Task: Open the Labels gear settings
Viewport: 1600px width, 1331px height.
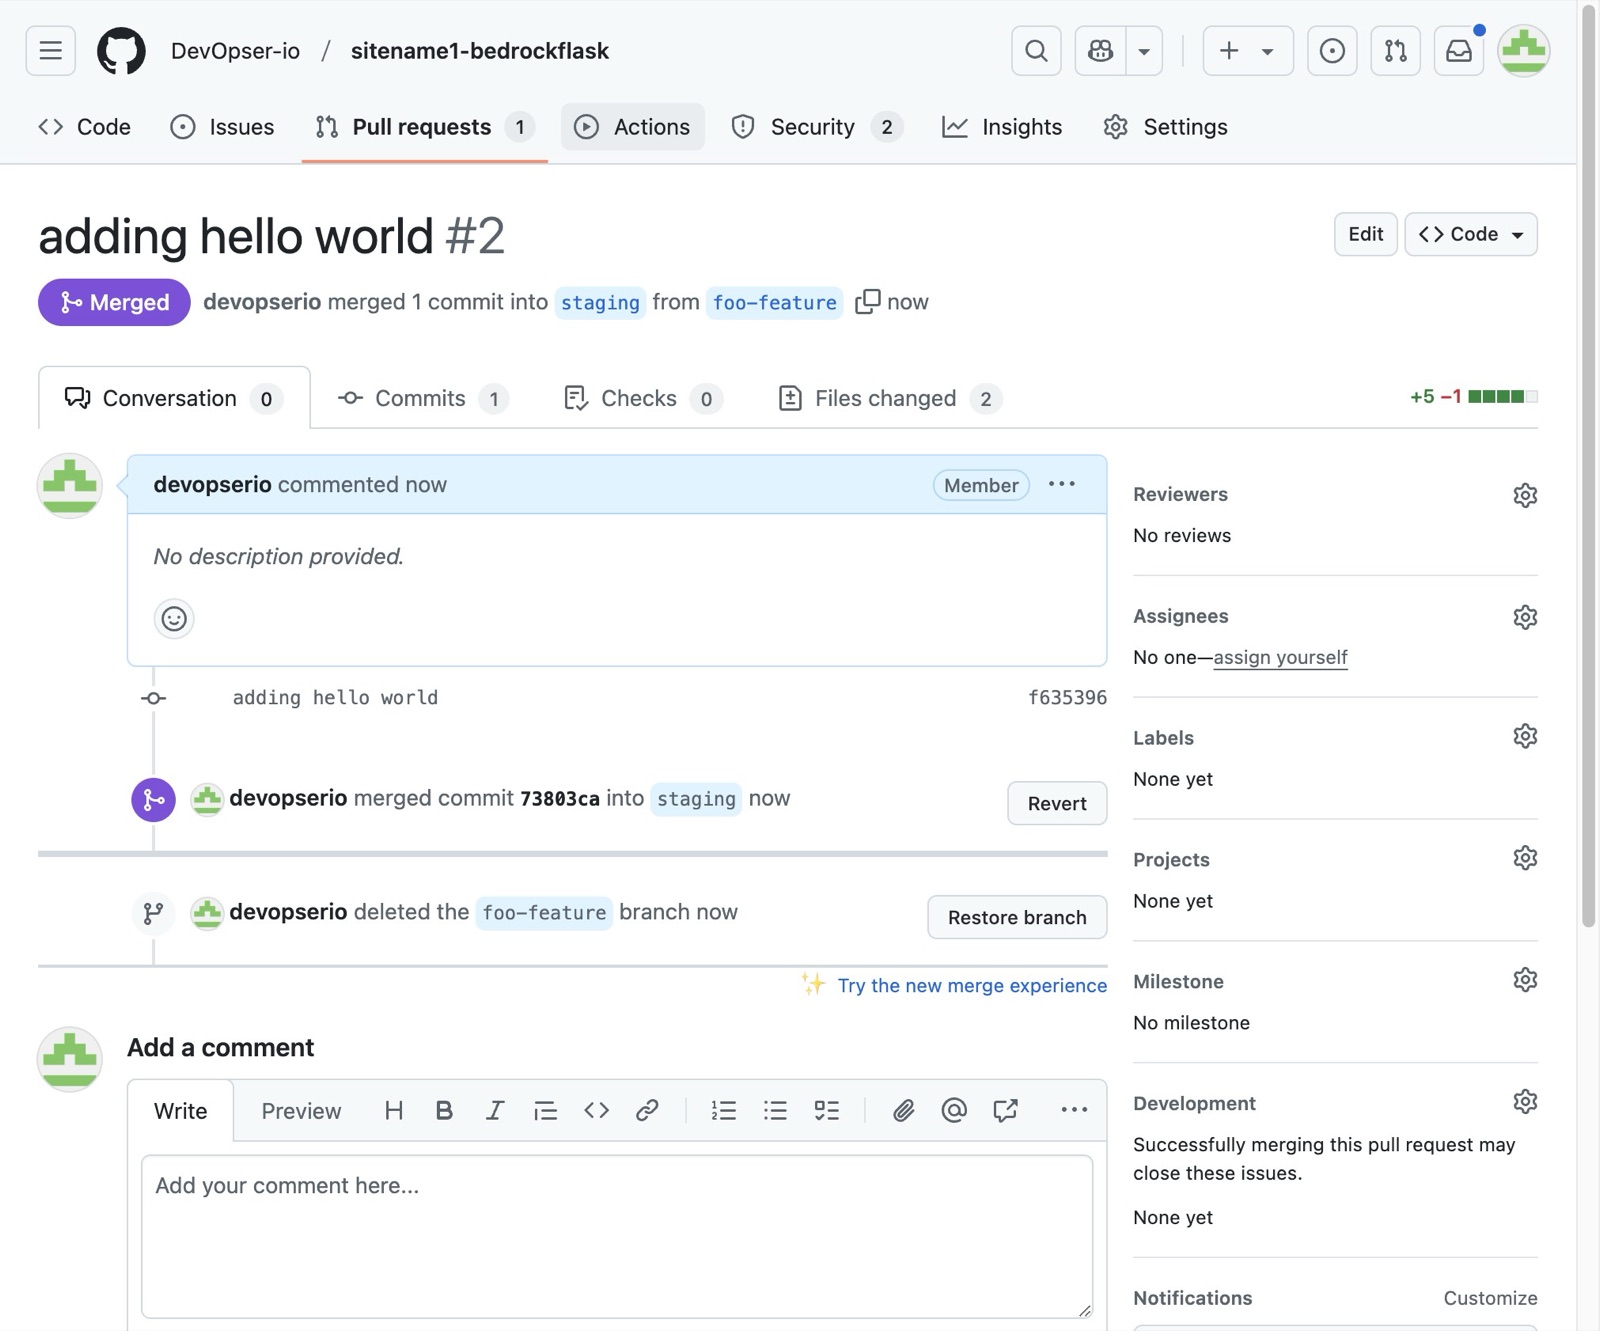Action: (x=1524, y=737)
